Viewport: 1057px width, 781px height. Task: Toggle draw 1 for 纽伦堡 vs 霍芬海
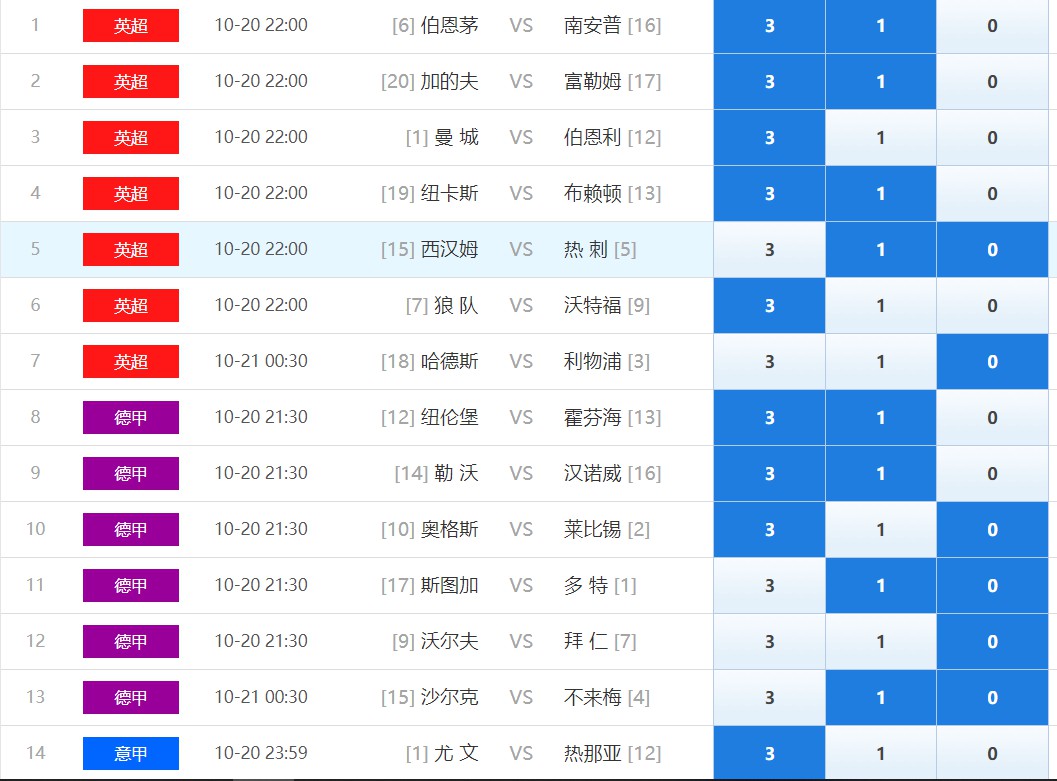pos(880,417)
